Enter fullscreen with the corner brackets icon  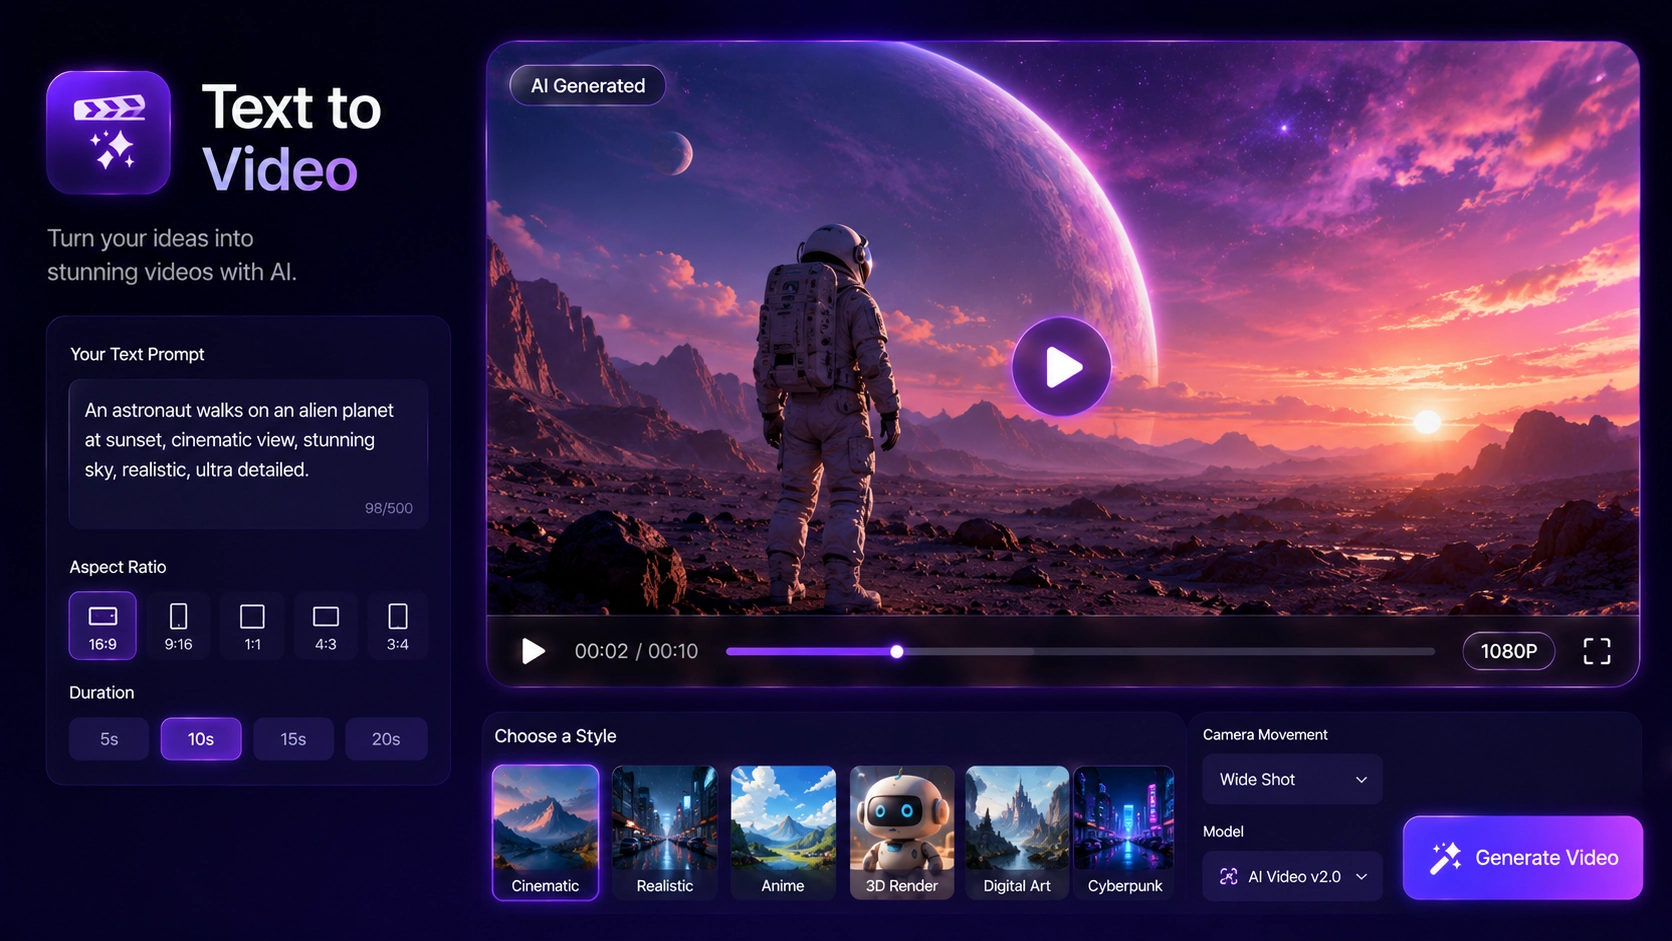(x=1597, y=651)
